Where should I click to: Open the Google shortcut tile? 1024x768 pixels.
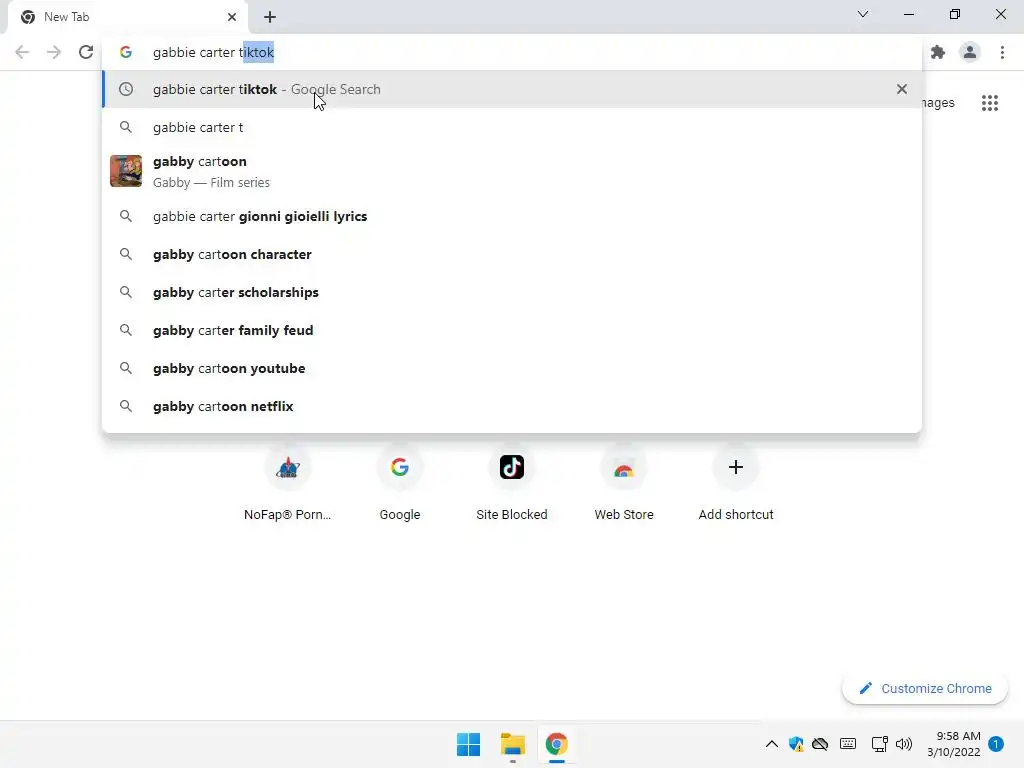point(400,483)
